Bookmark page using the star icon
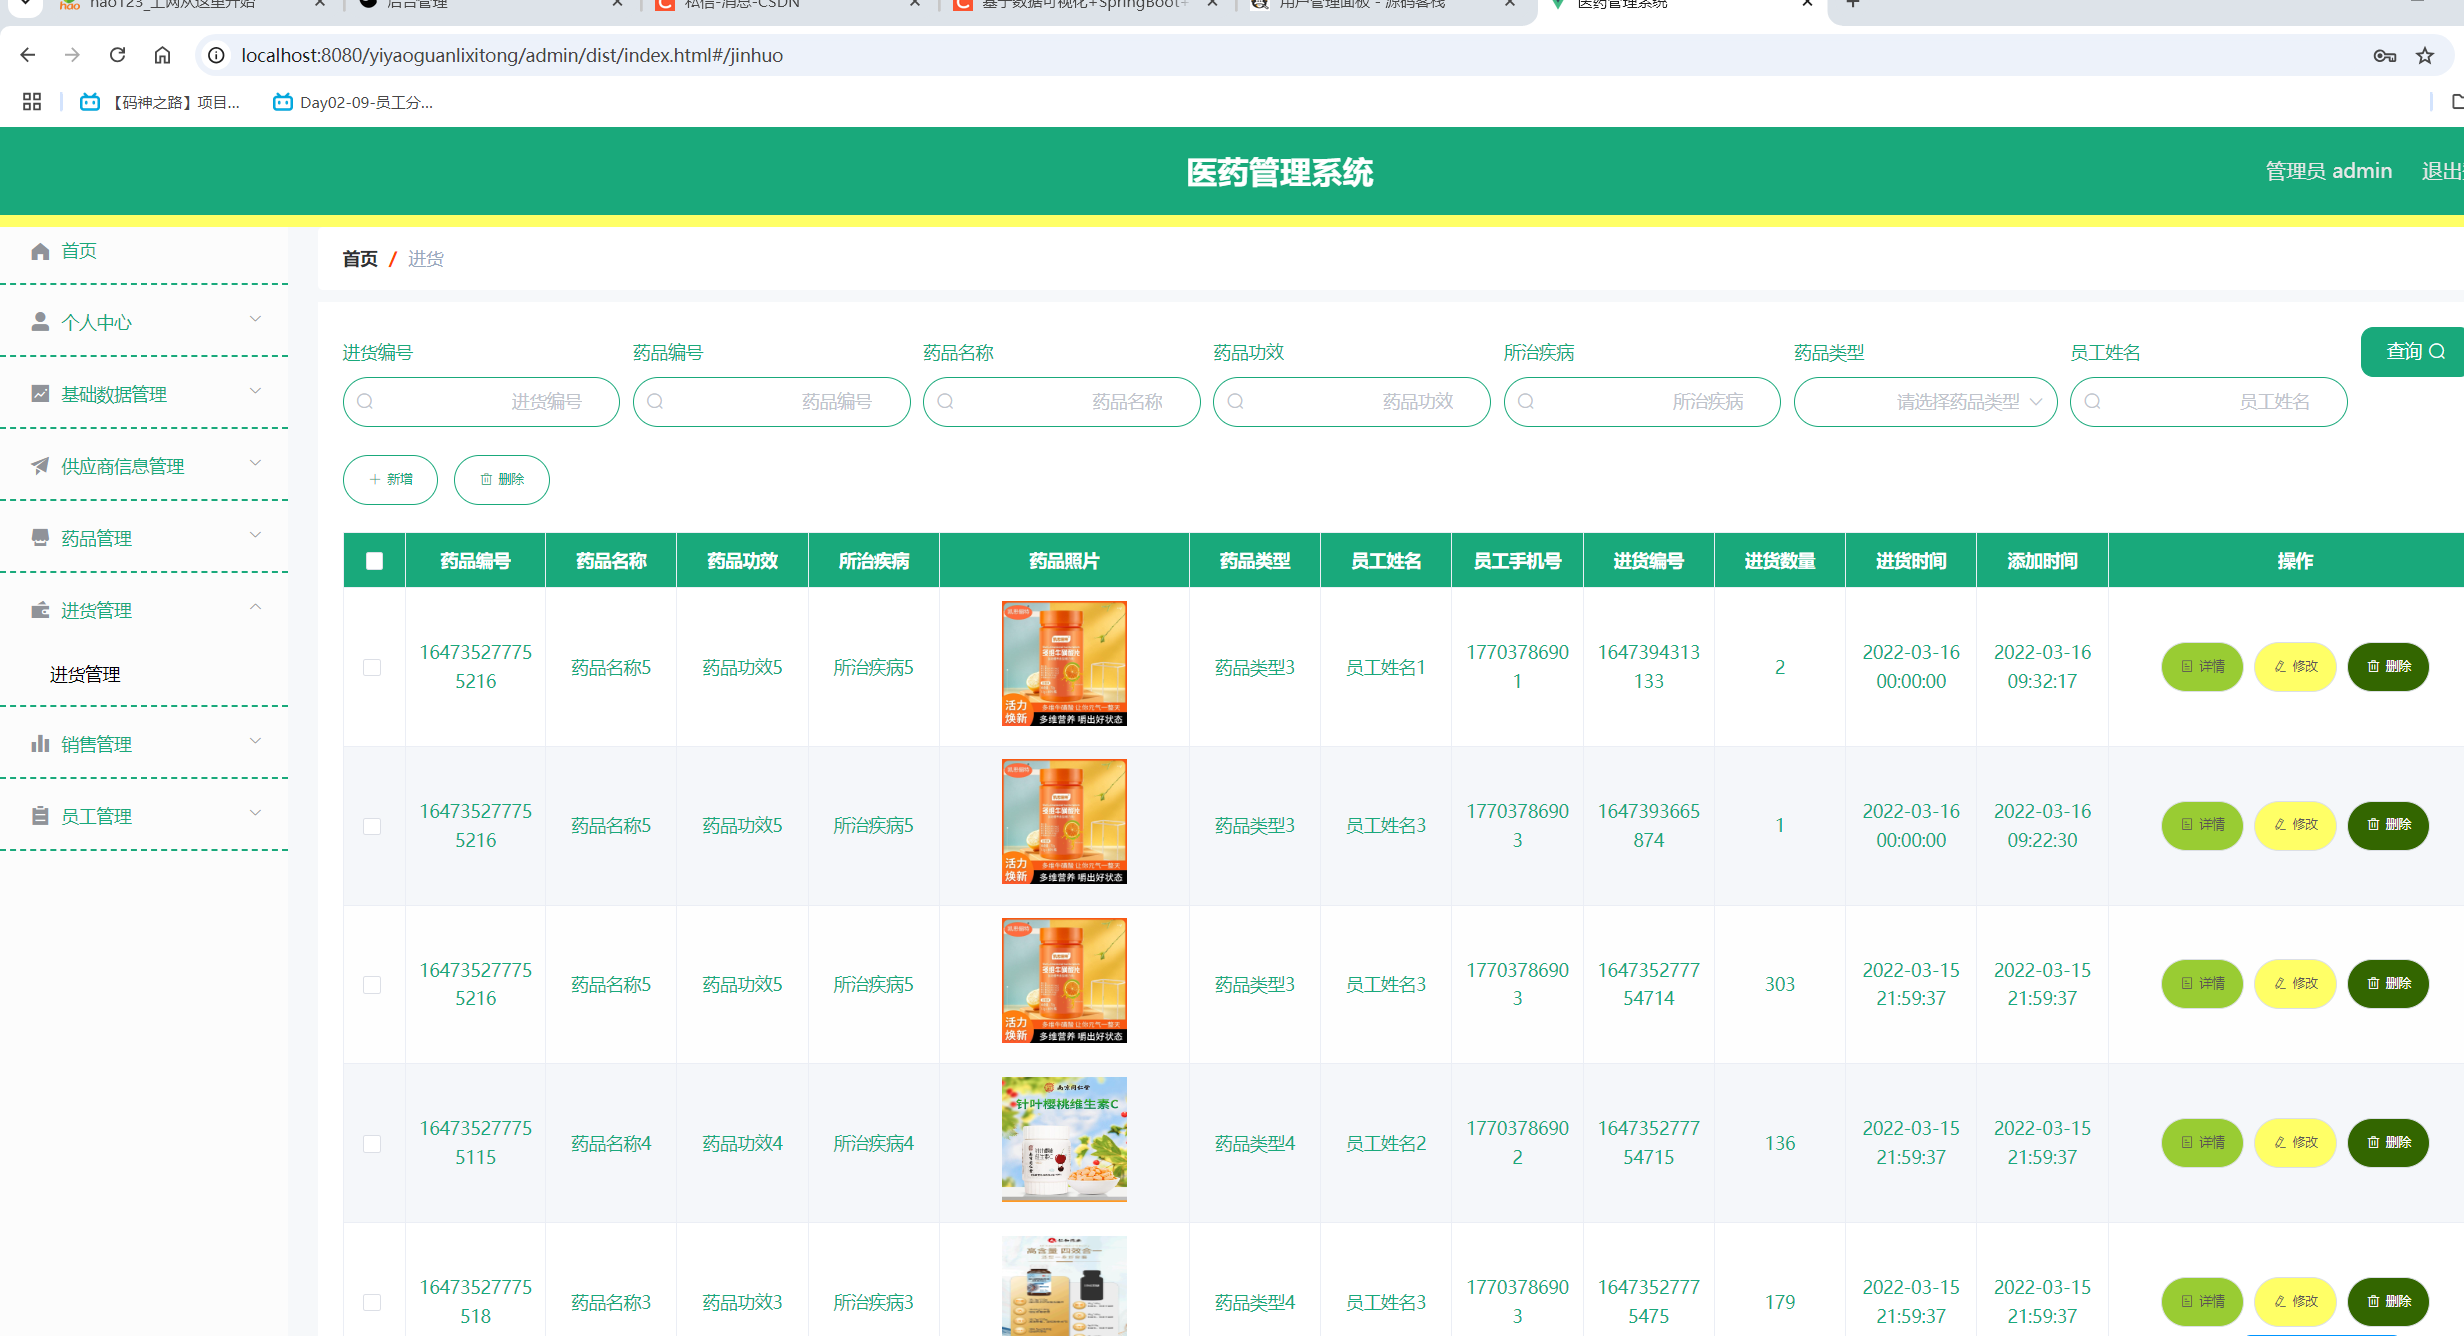 click(x=2425, y=56)
